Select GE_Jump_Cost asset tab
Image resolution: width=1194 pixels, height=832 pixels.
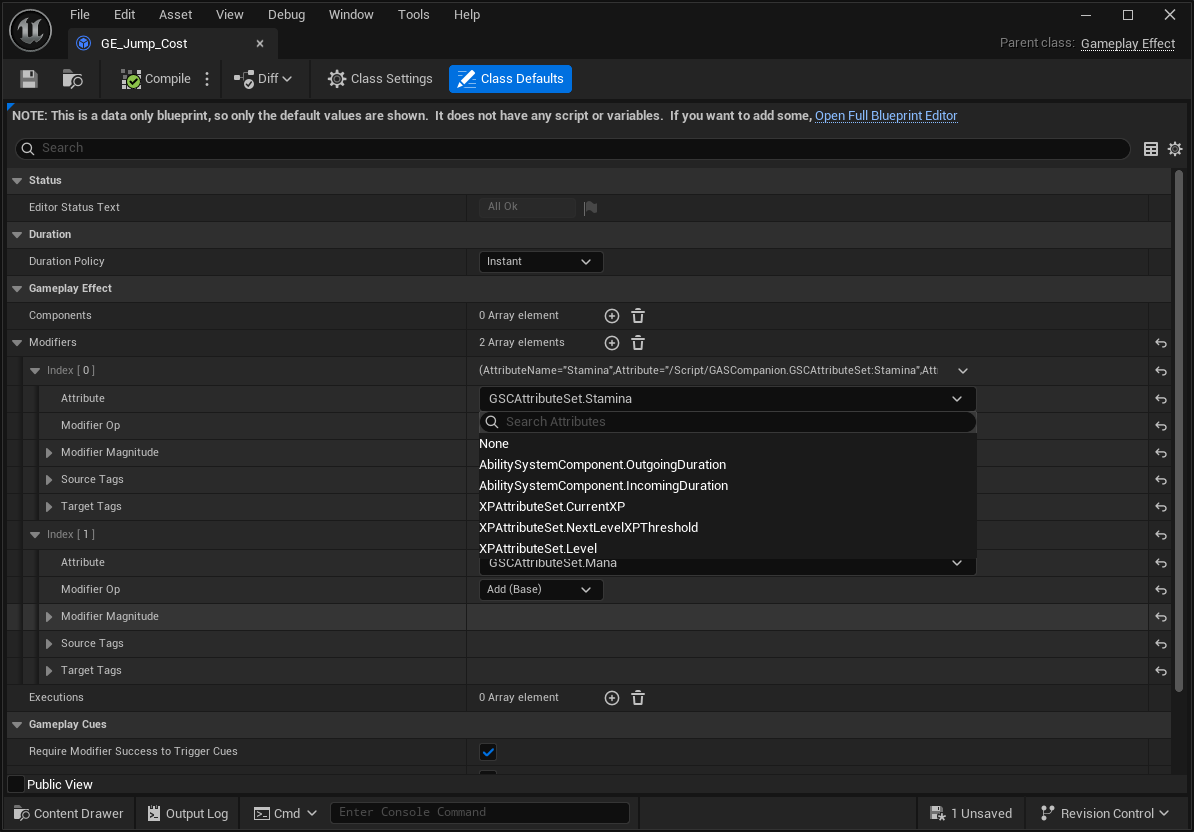click(171, 43)
